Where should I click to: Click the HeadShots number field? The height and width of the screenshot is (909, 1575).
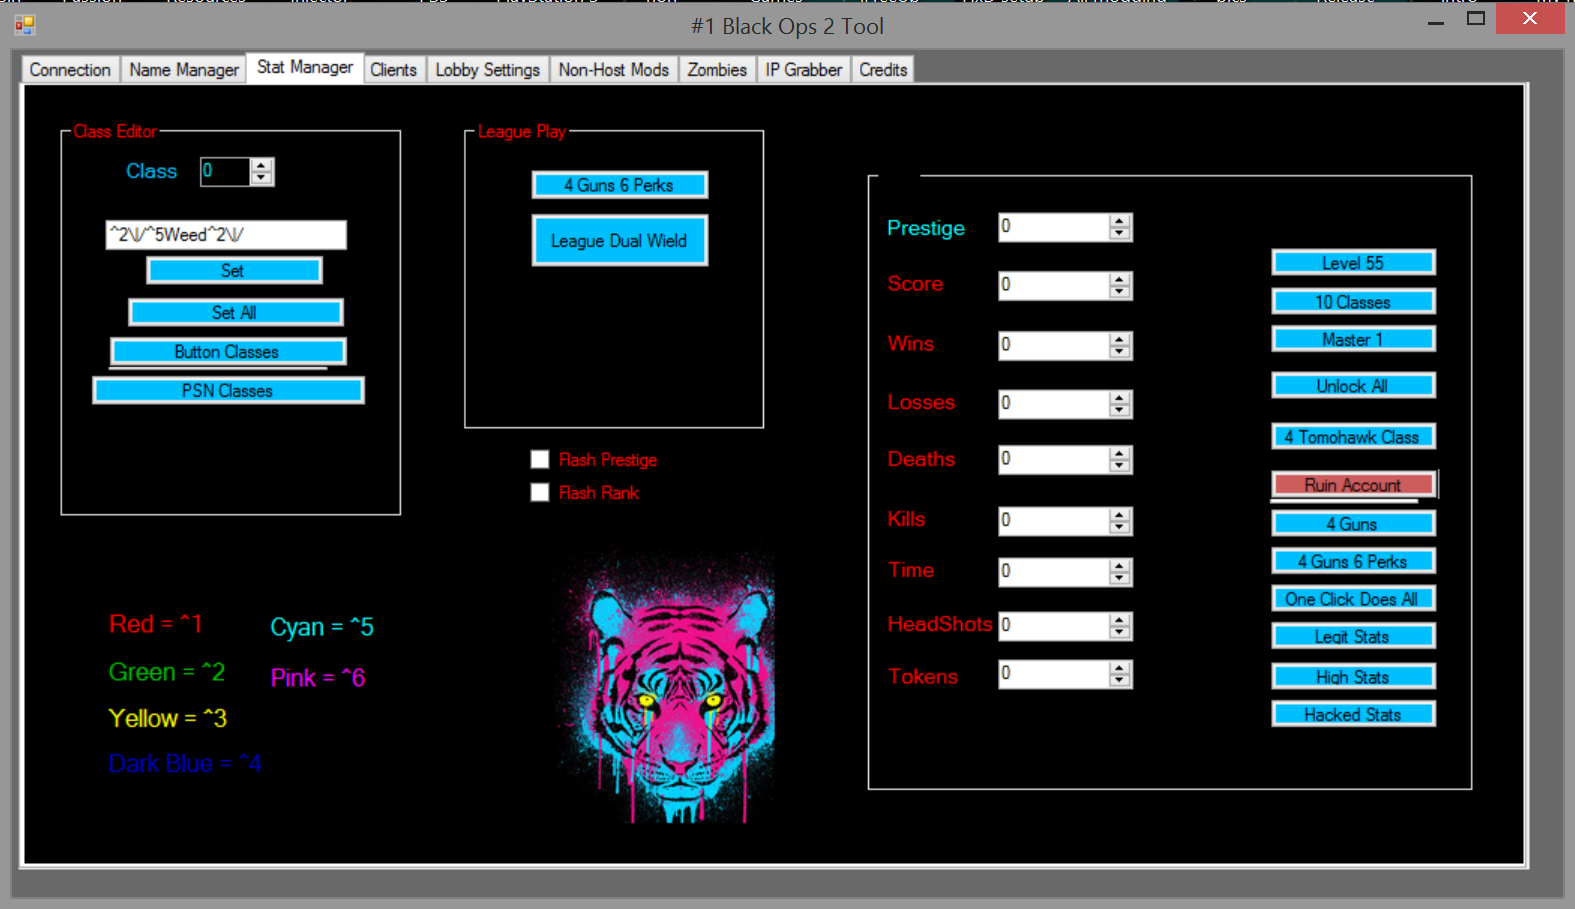[x=1054, y=625]
